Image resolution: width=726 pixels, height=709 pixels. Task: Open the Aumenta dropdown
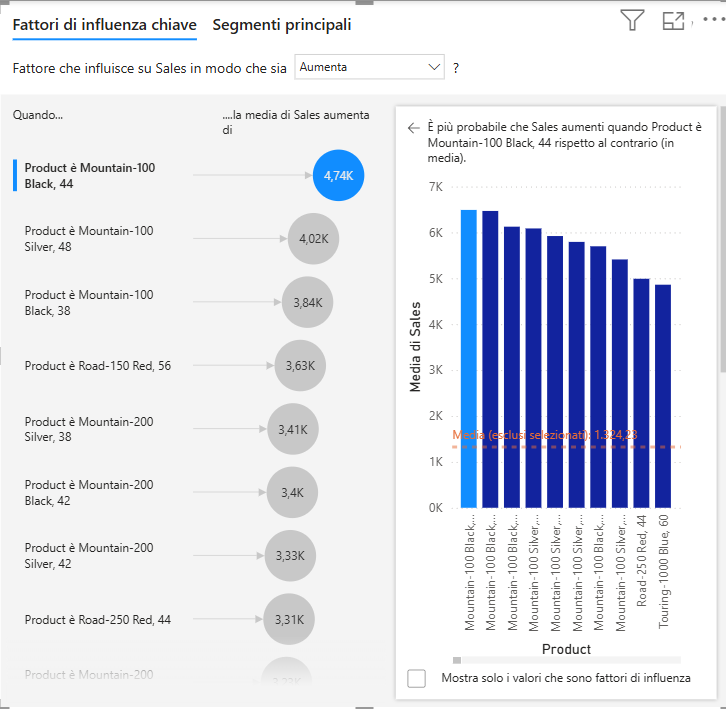[369, 67]
